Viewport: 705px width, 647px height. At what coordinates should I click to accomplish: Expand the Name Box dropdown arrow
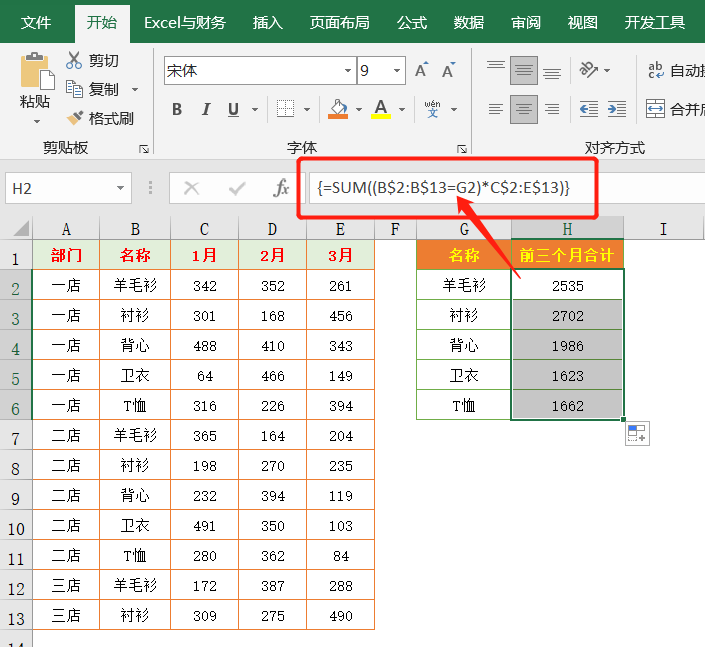pyautogui.click(x=121, y=188)
